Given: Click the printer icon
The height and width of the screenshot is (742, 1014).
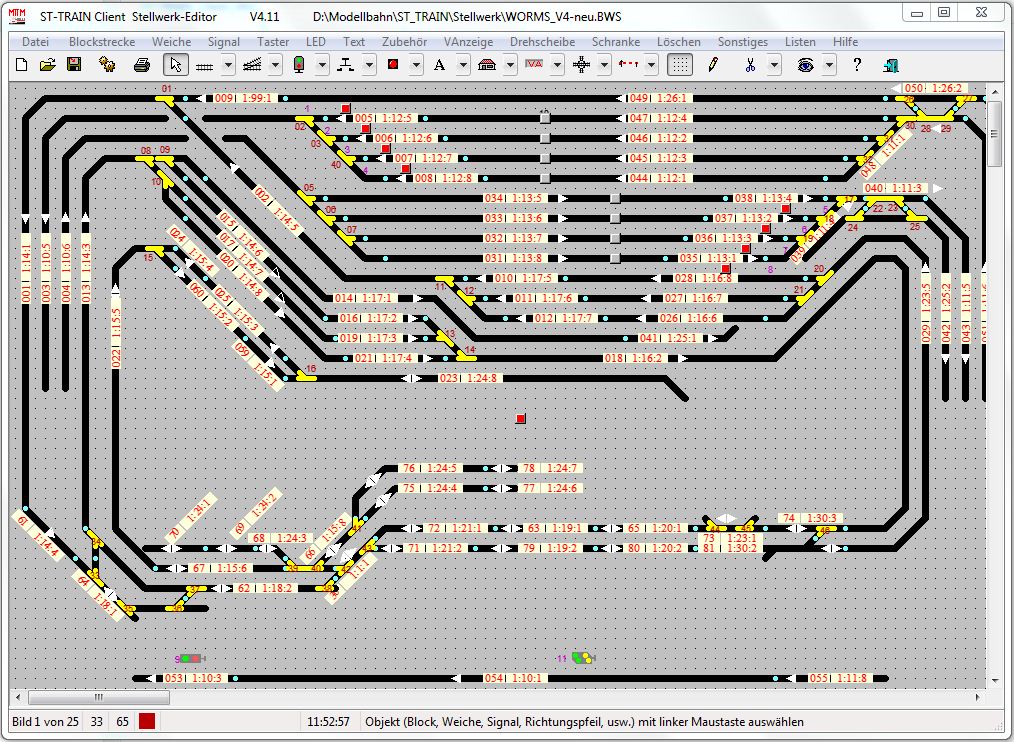Looking at the screenshot, I should point(142,65).
